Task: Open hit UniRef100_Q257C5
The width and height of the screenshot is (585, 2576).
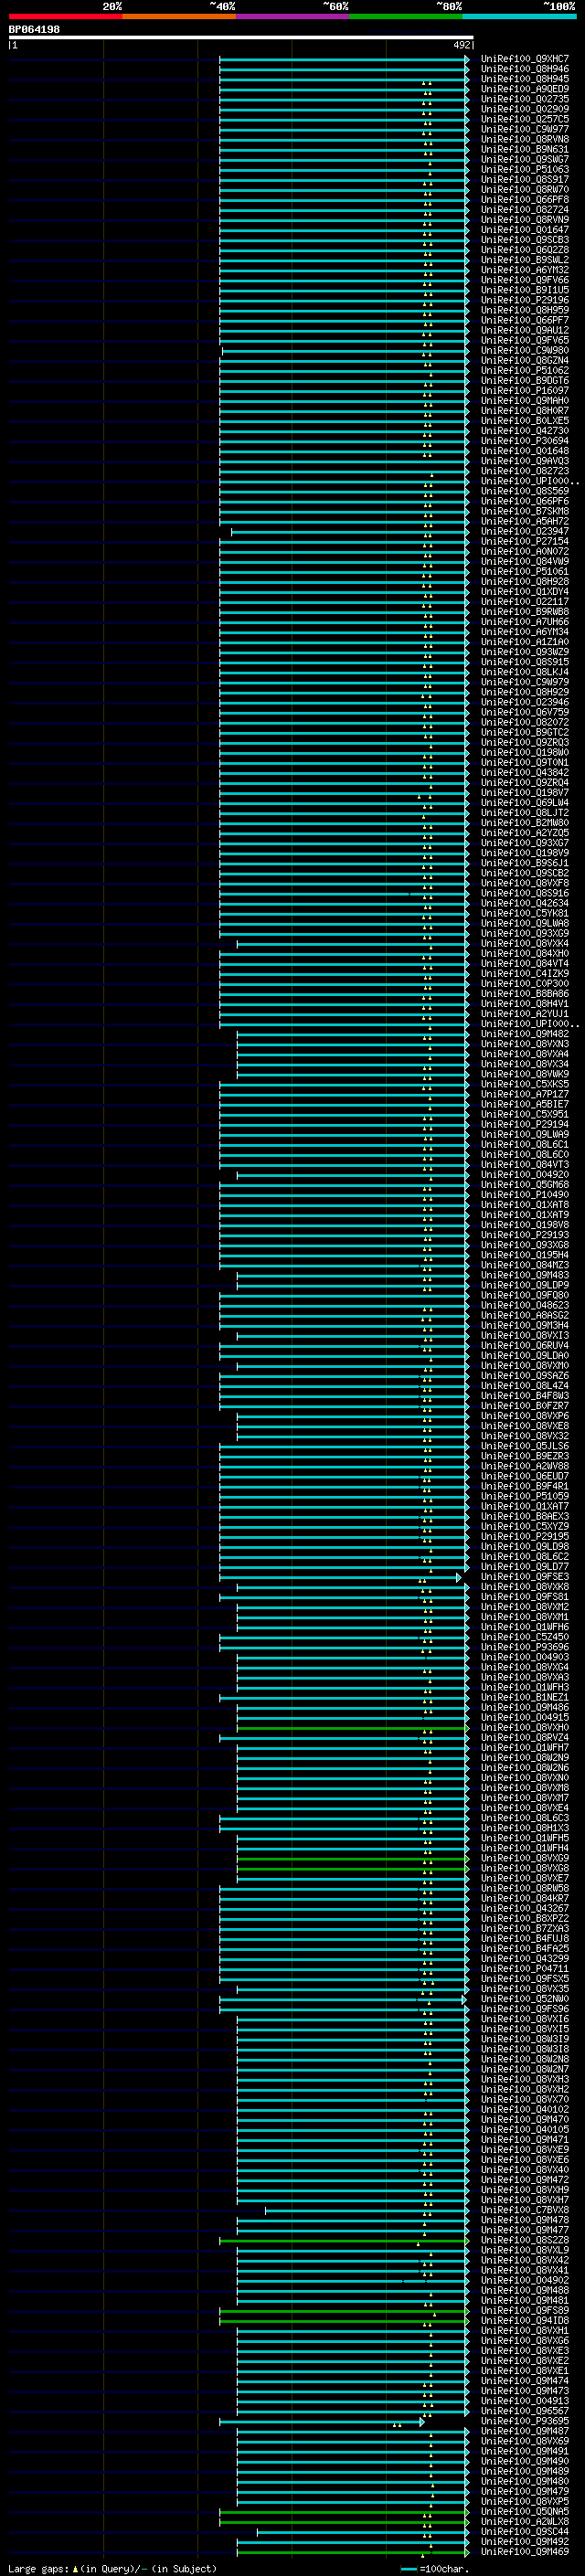Action: coord(525,119)
